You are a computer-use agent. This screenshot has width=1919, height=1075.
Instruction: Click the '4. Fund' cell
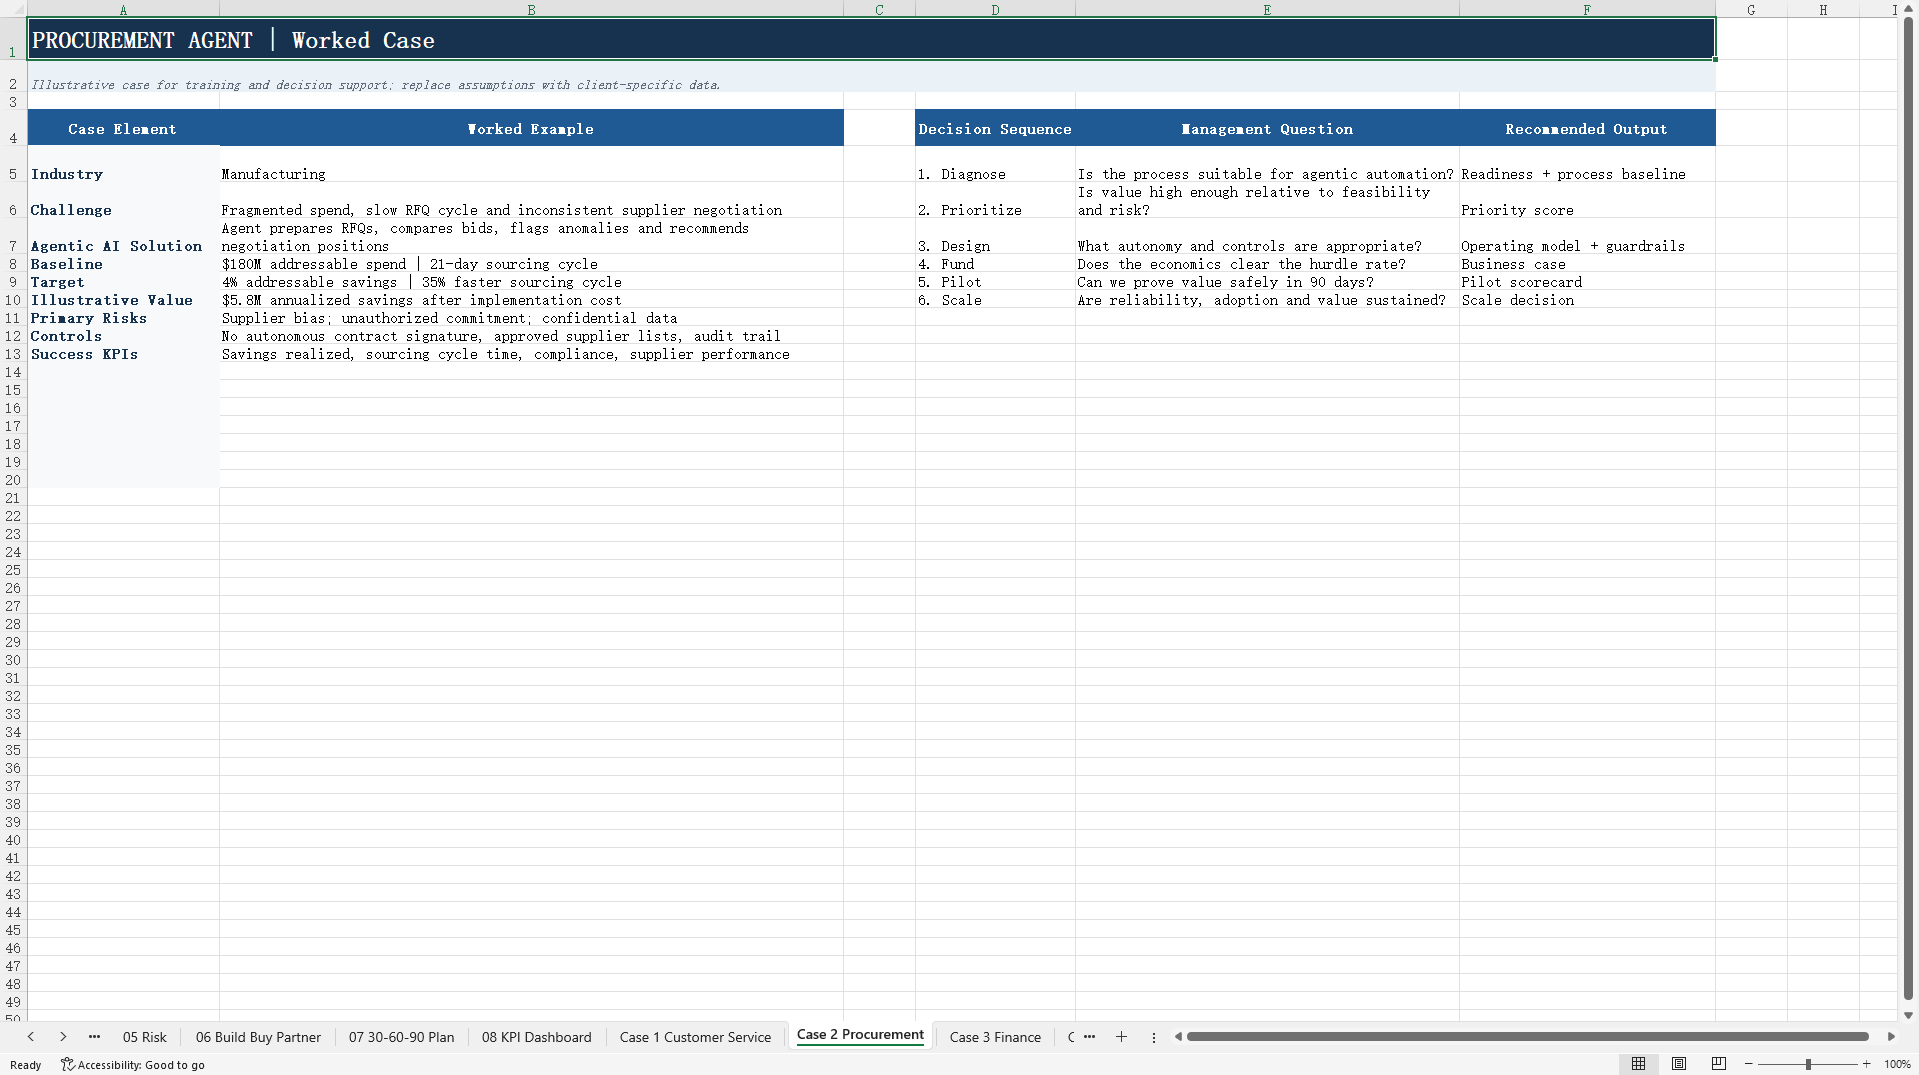click(x=995, y=264)
